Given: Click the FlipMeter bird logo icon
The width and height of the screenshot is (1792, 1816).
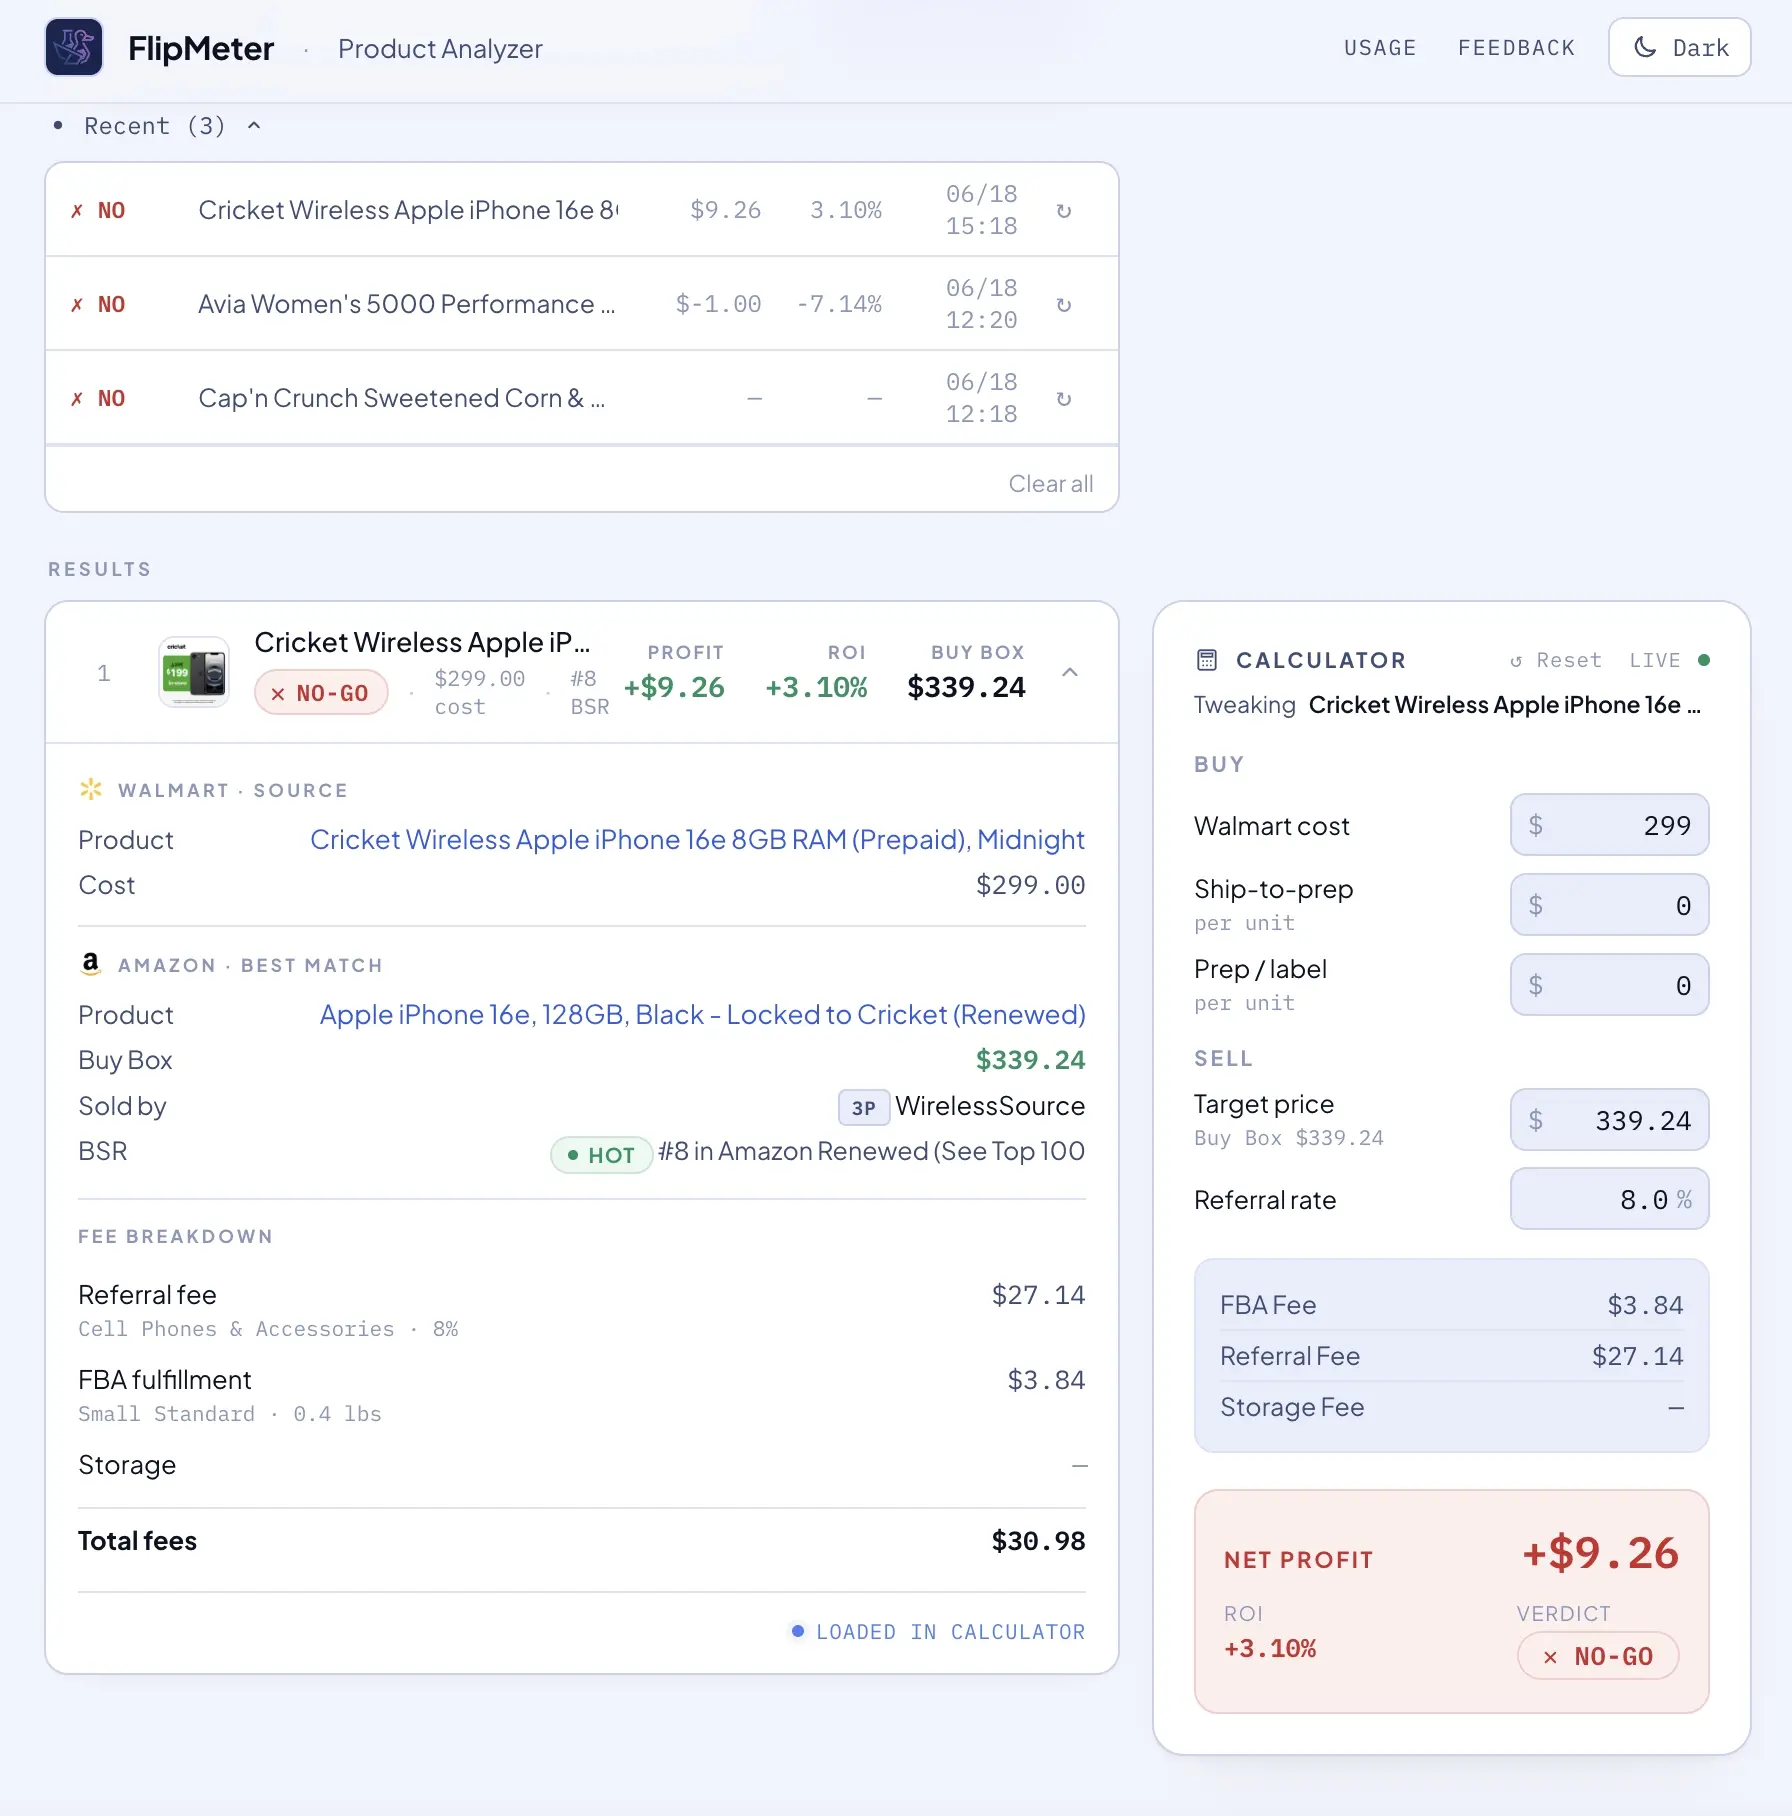Looking at the screenshot, I should tap(74, 47).
